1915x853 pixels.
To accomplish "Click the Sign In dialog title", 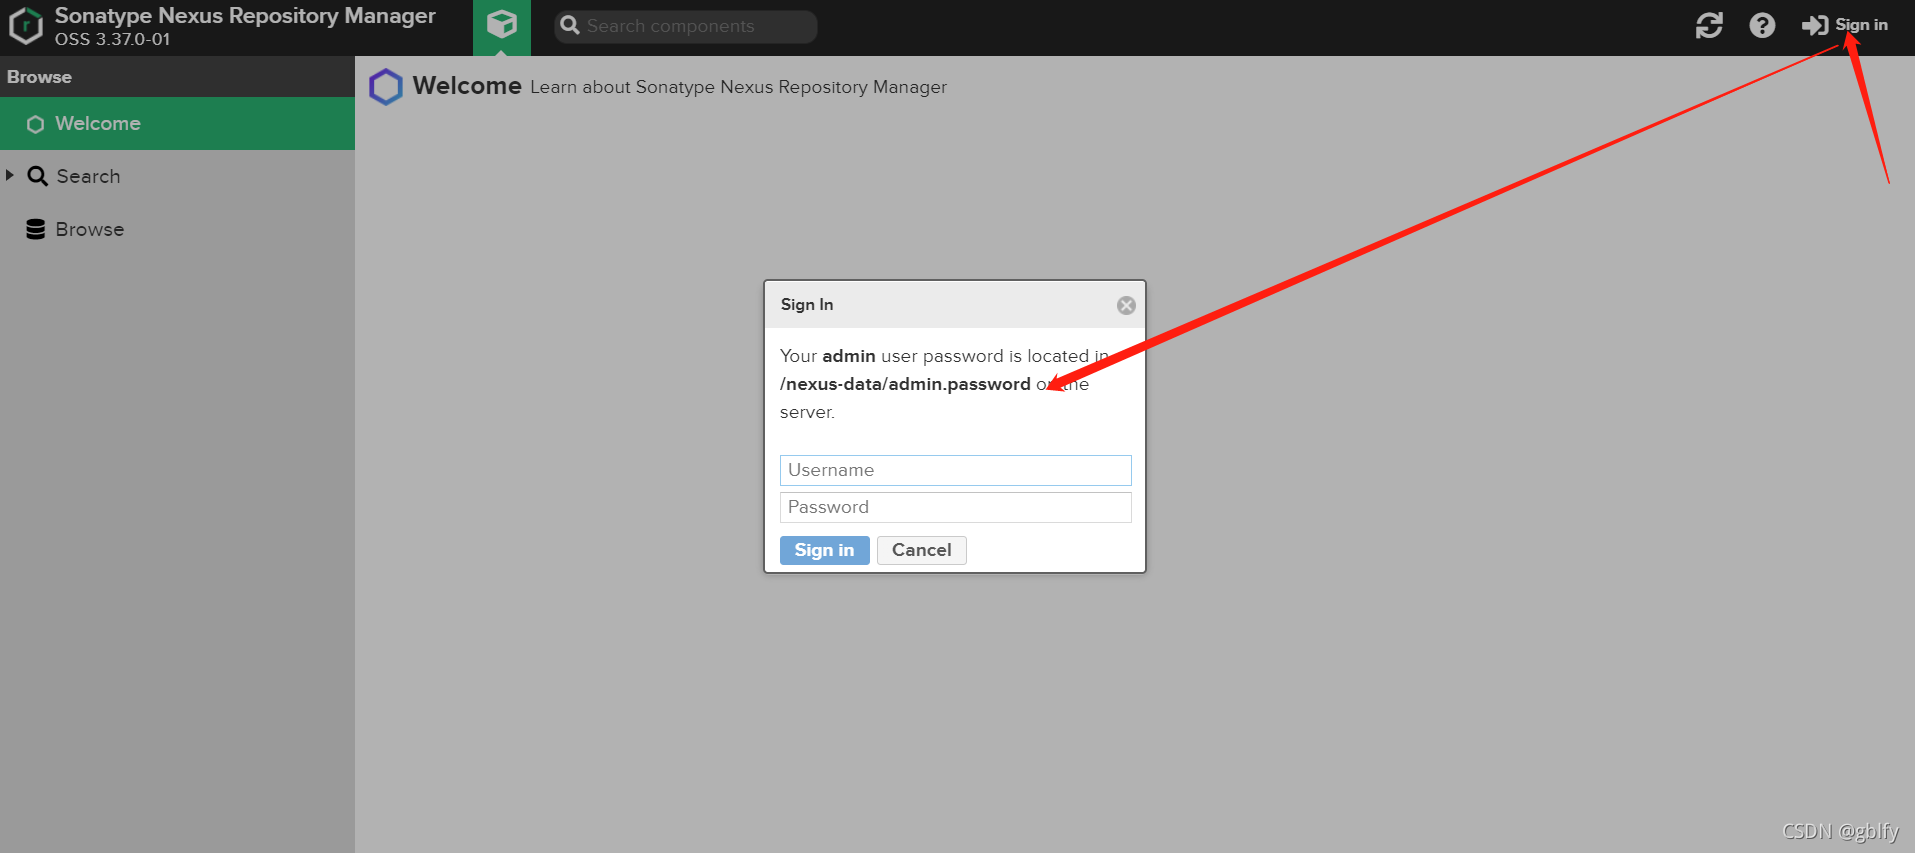I will 806,304.
